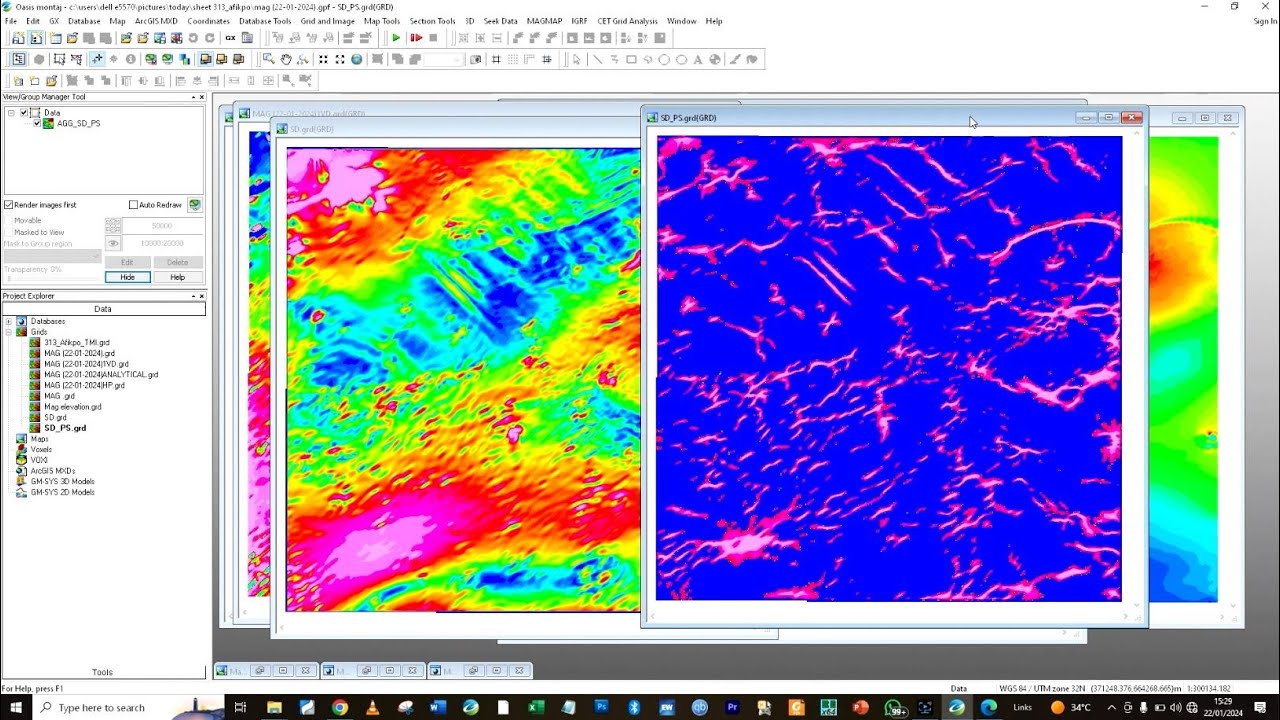Uncheck Render images first
This screenshot has width=1280, height=720.
tap(9, 205)
